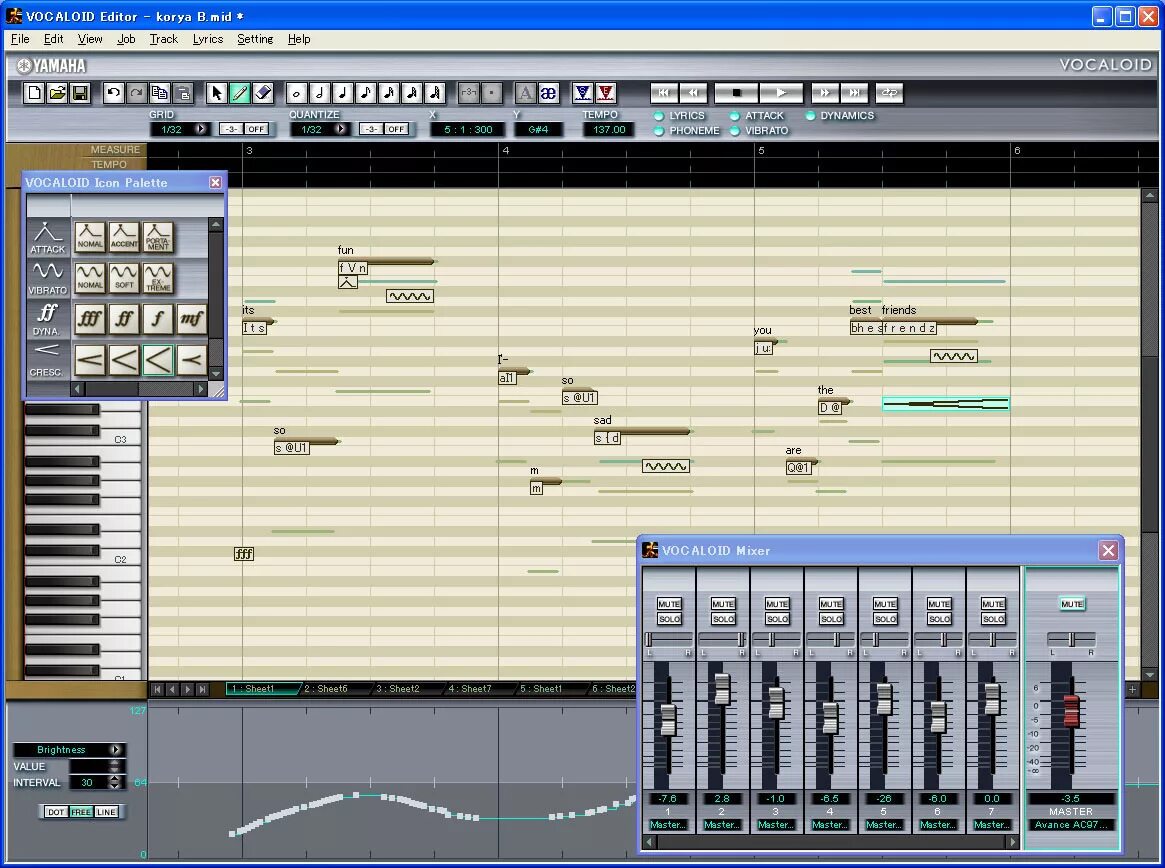The width and height of the screenshot is (1165, 868).
Task: Solo mixer channel 3
Action: pyautogui.click(x=777, y=618)
